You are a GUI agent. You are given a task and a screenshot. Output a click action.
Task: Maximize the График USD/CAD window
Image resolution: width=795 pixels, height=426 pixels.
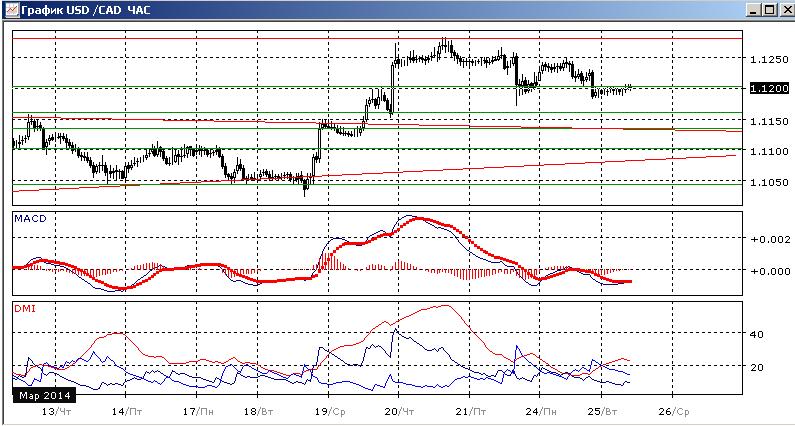point(769,9)
